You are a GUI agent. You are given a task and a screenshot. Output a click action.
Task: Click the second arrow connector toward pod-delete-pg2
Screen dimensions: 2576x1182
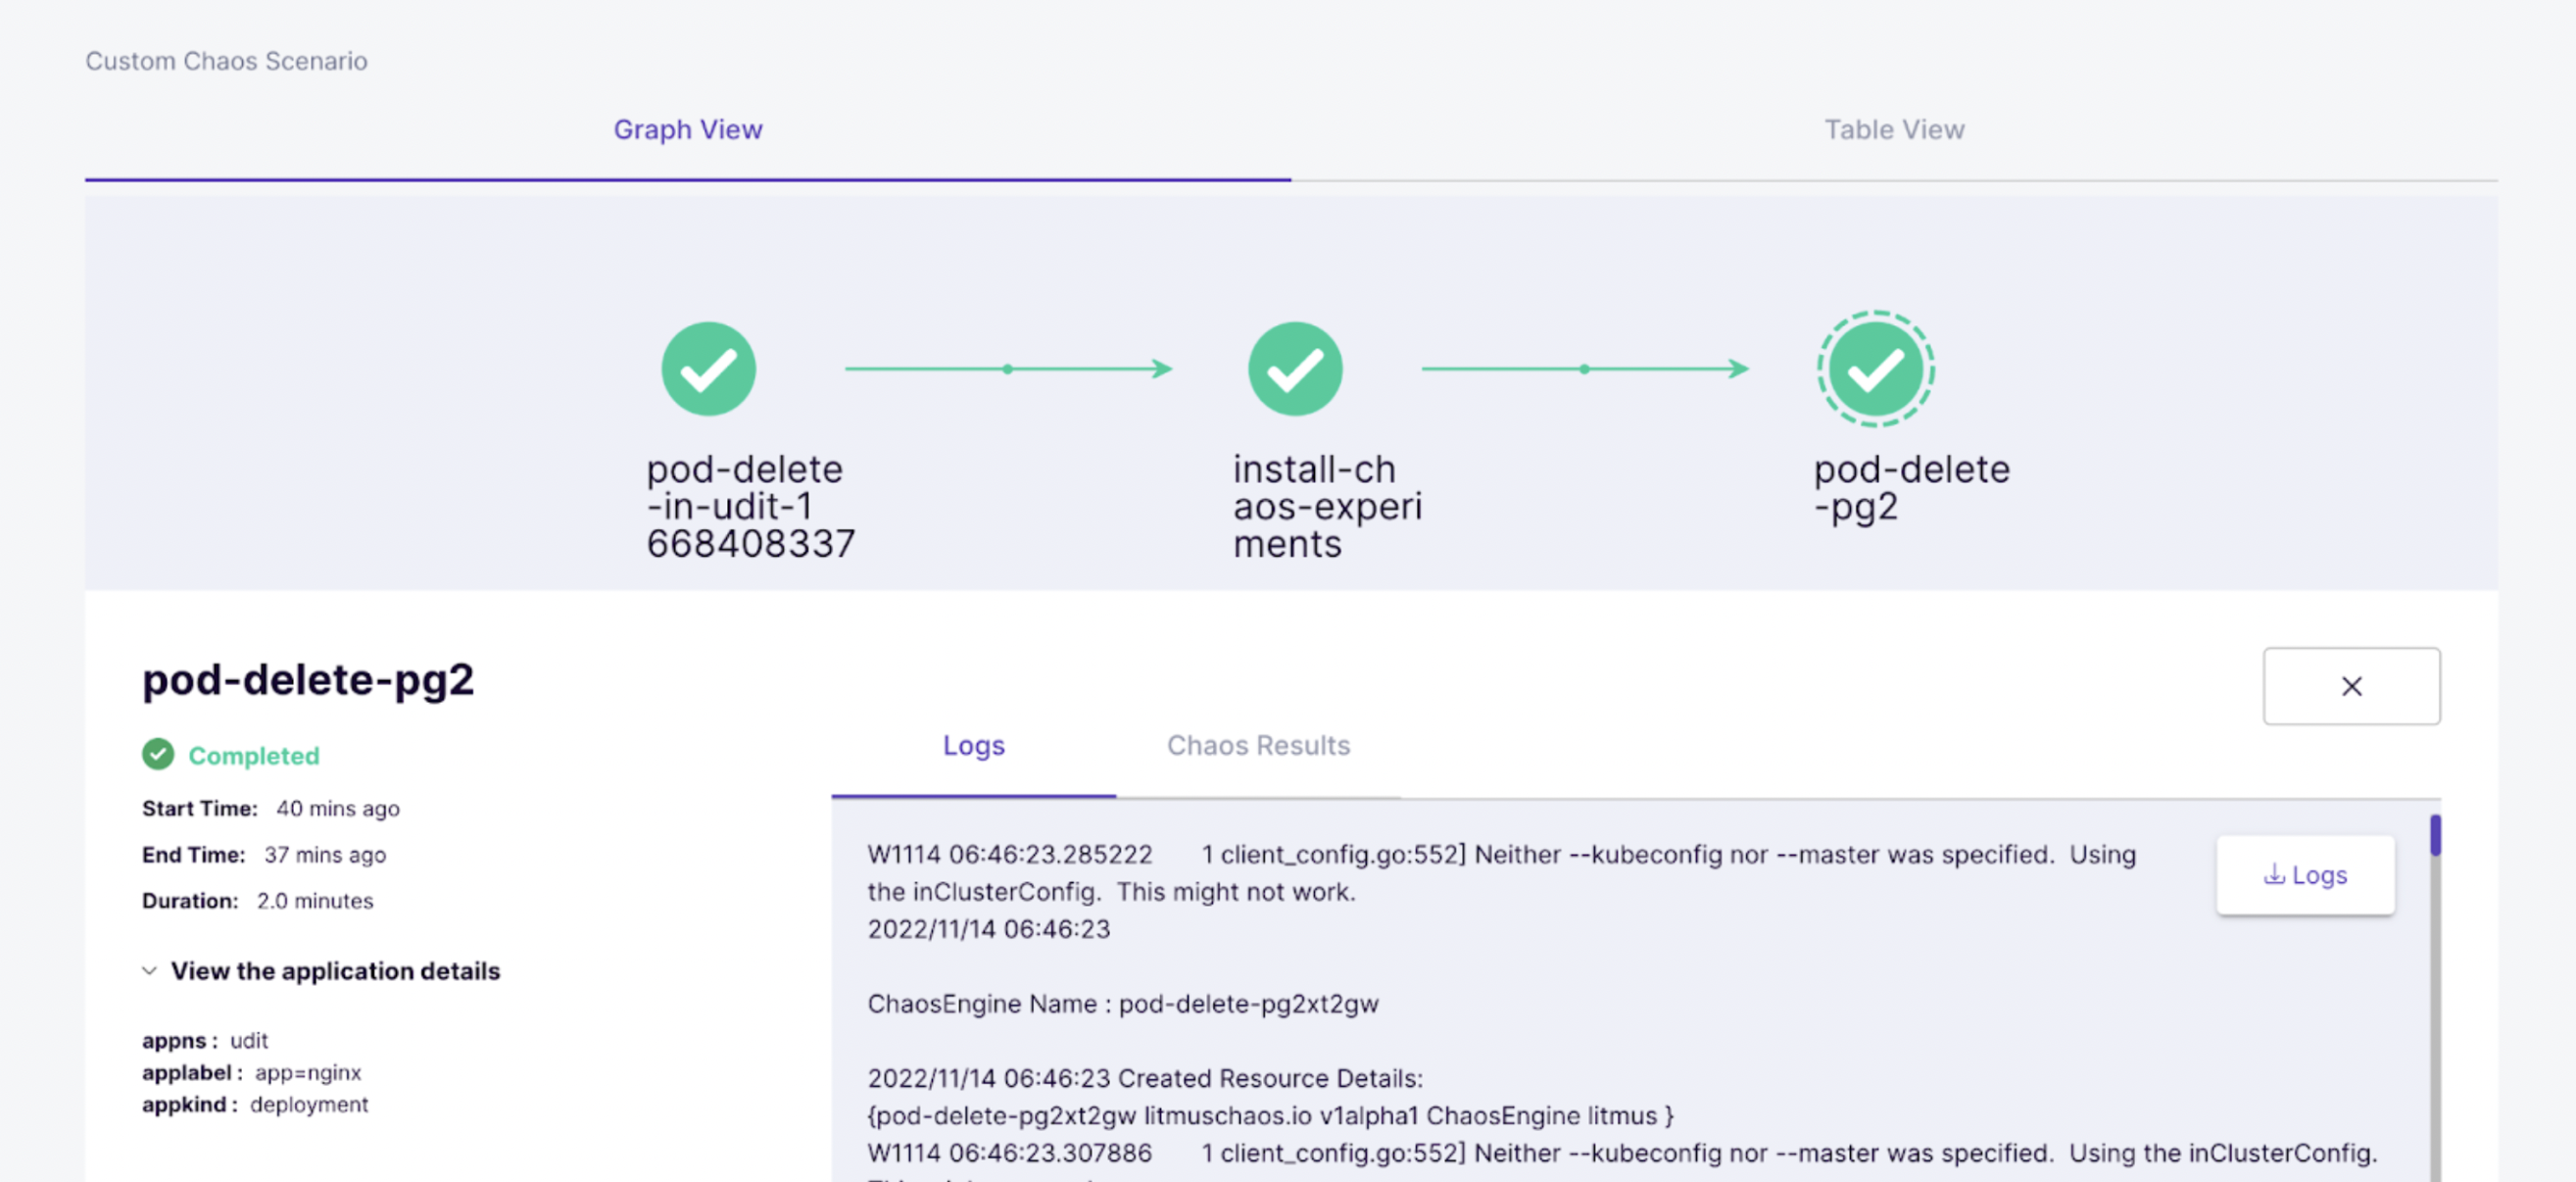click(x=1584, y=369)
